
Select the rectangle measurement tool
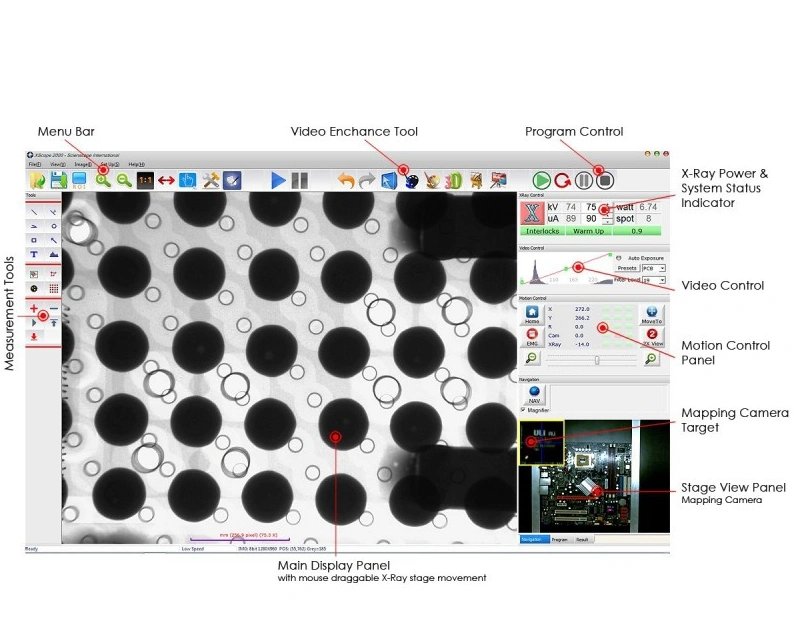click(34, 240)
